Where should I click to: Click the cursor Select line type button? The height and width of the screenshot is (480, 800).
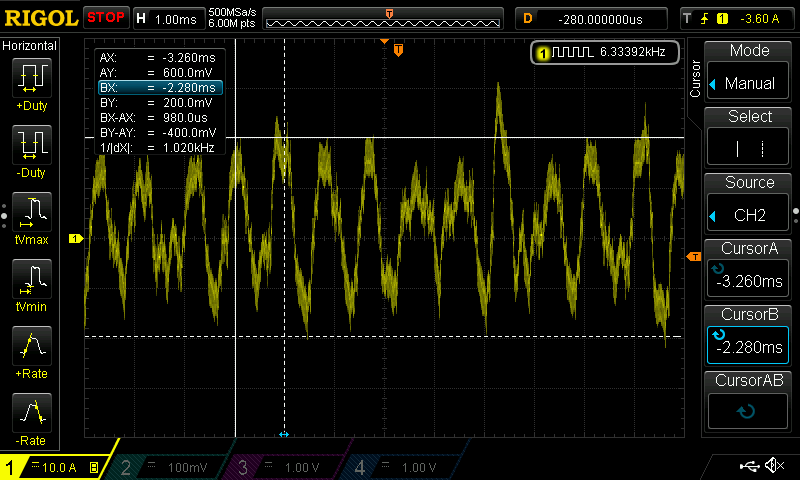click(748, 148)
